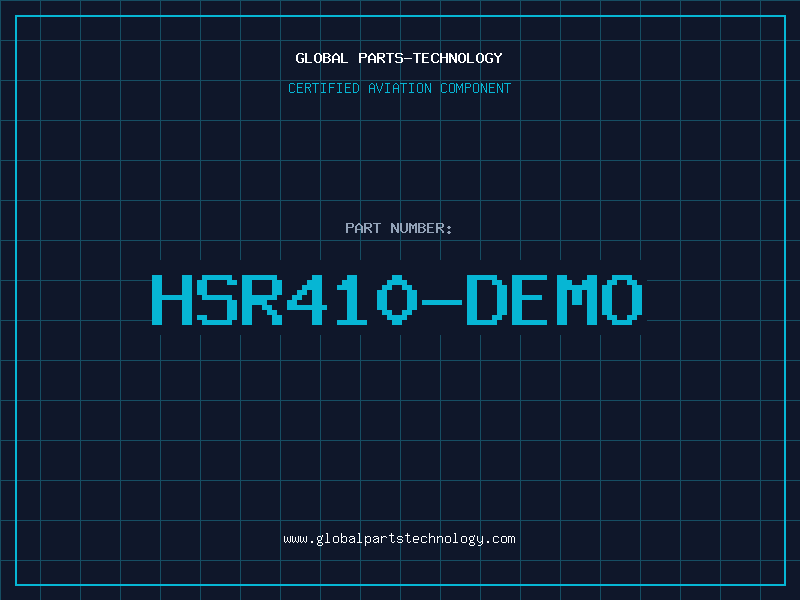Click the letter M in DEMO
Image resolution: width=800 pixels, height=600 pixels.
click(579, 299)
